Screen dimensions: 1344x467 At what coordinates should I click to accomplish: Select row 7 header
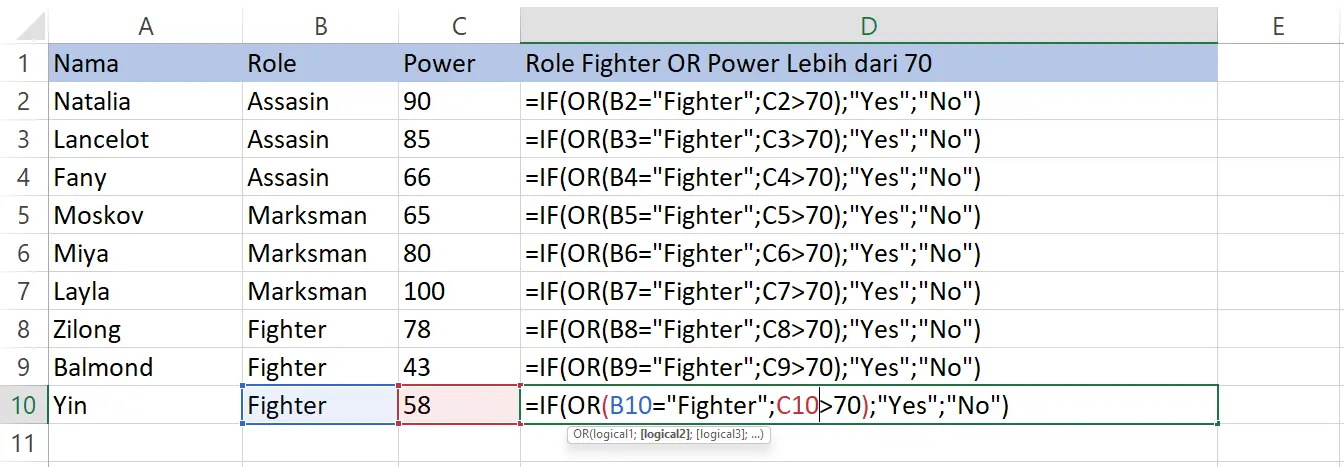click(x=24, y=291)
